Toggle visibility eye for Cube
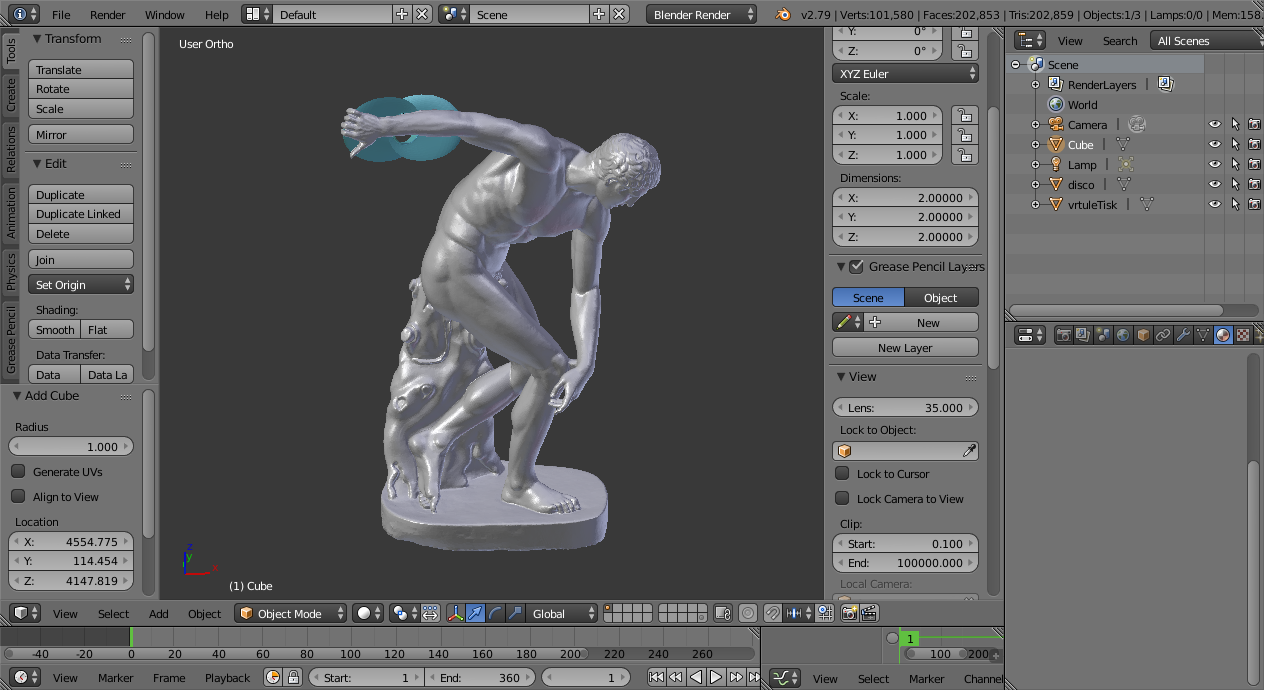This screenshot has height=690, width=1264. click(1215, 145)
